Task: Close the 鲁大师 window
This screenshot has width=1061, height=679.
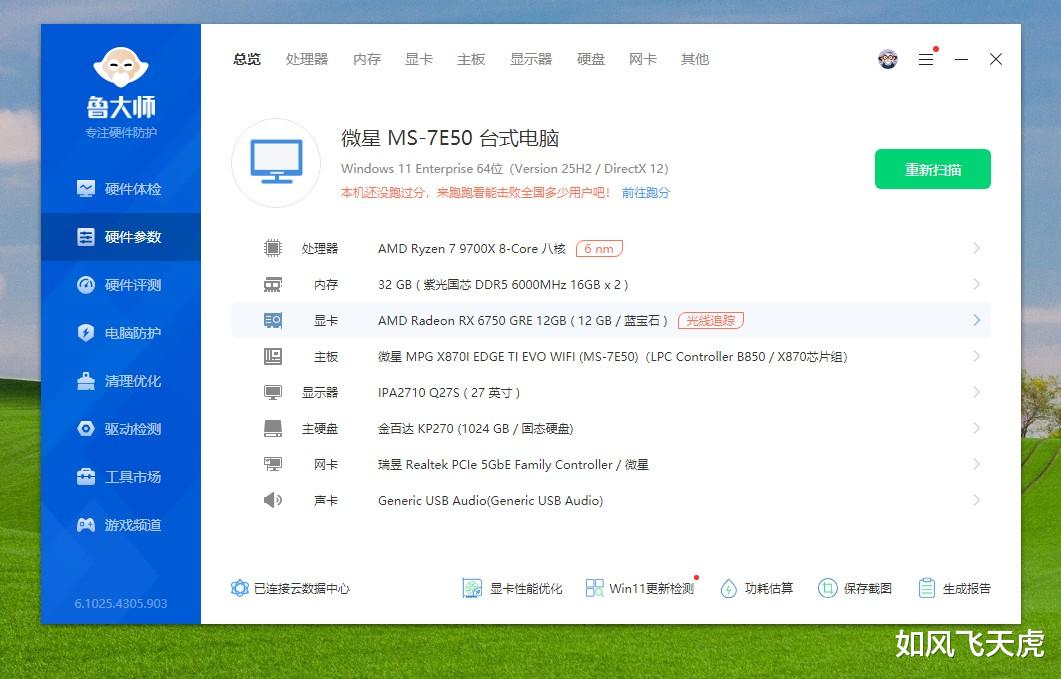Action: pyautogui.click(x=995, y=60)
